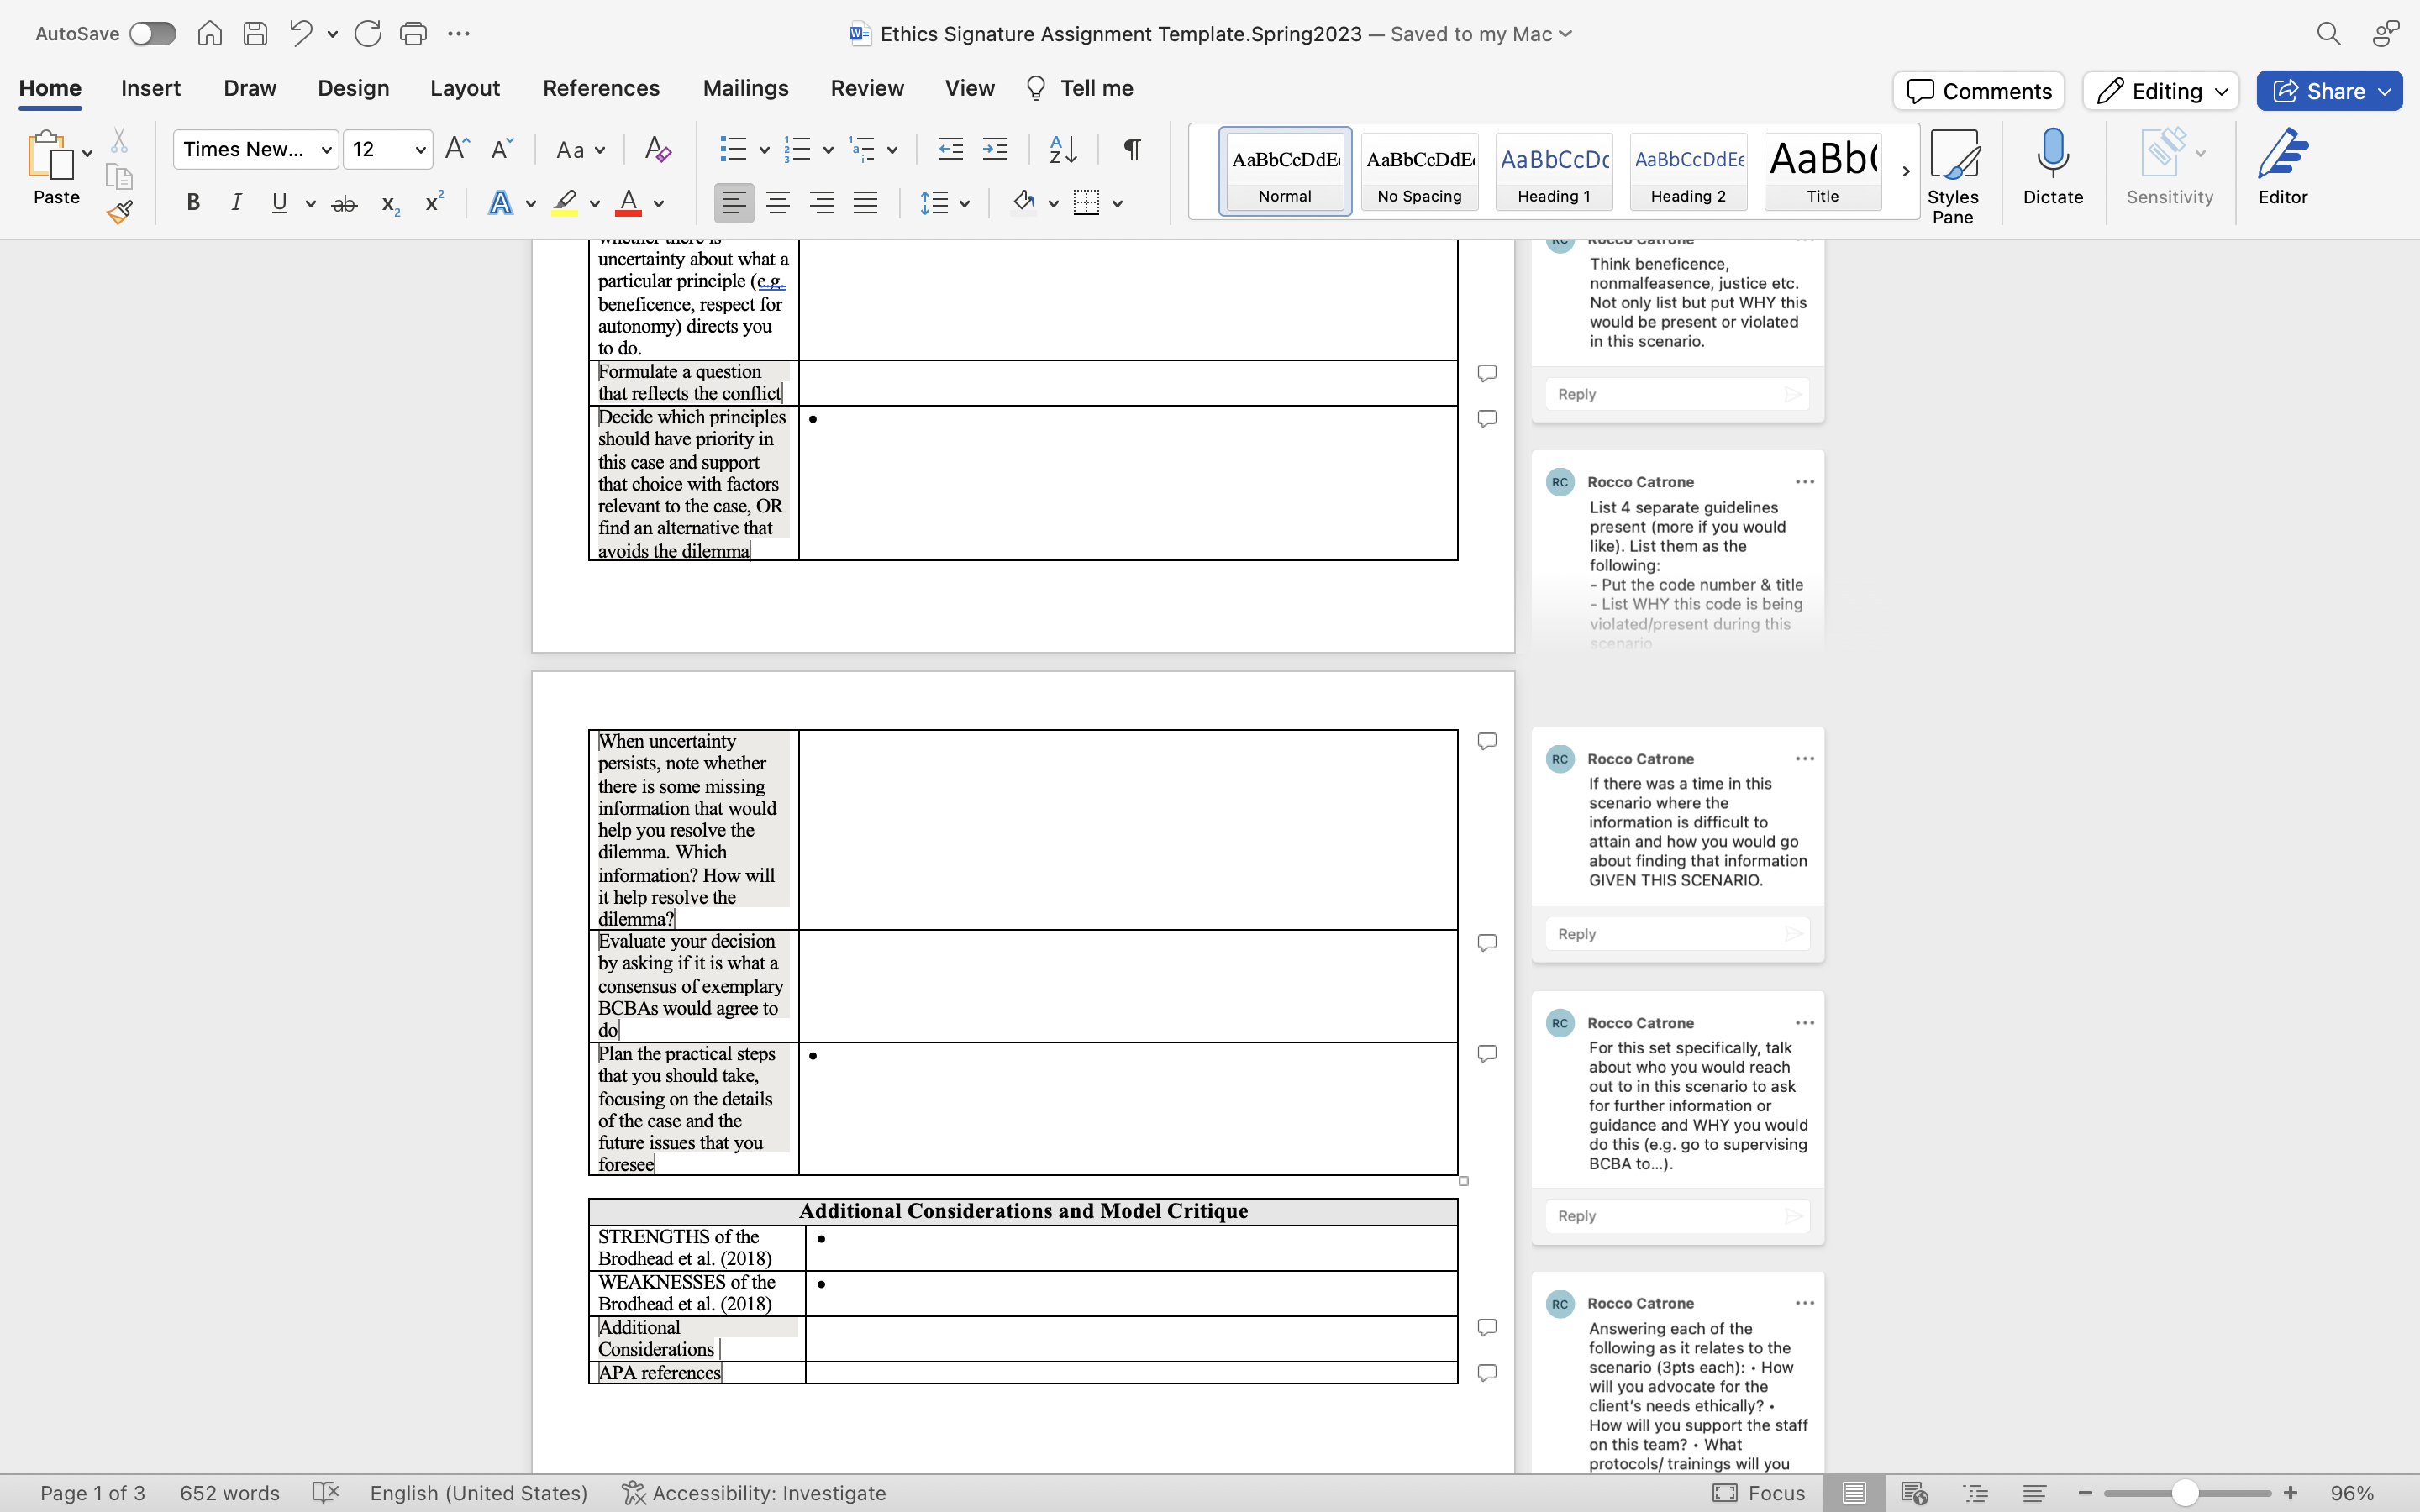Click English (United States) language setting
2420x1512 pixels.
point(478,1493)
